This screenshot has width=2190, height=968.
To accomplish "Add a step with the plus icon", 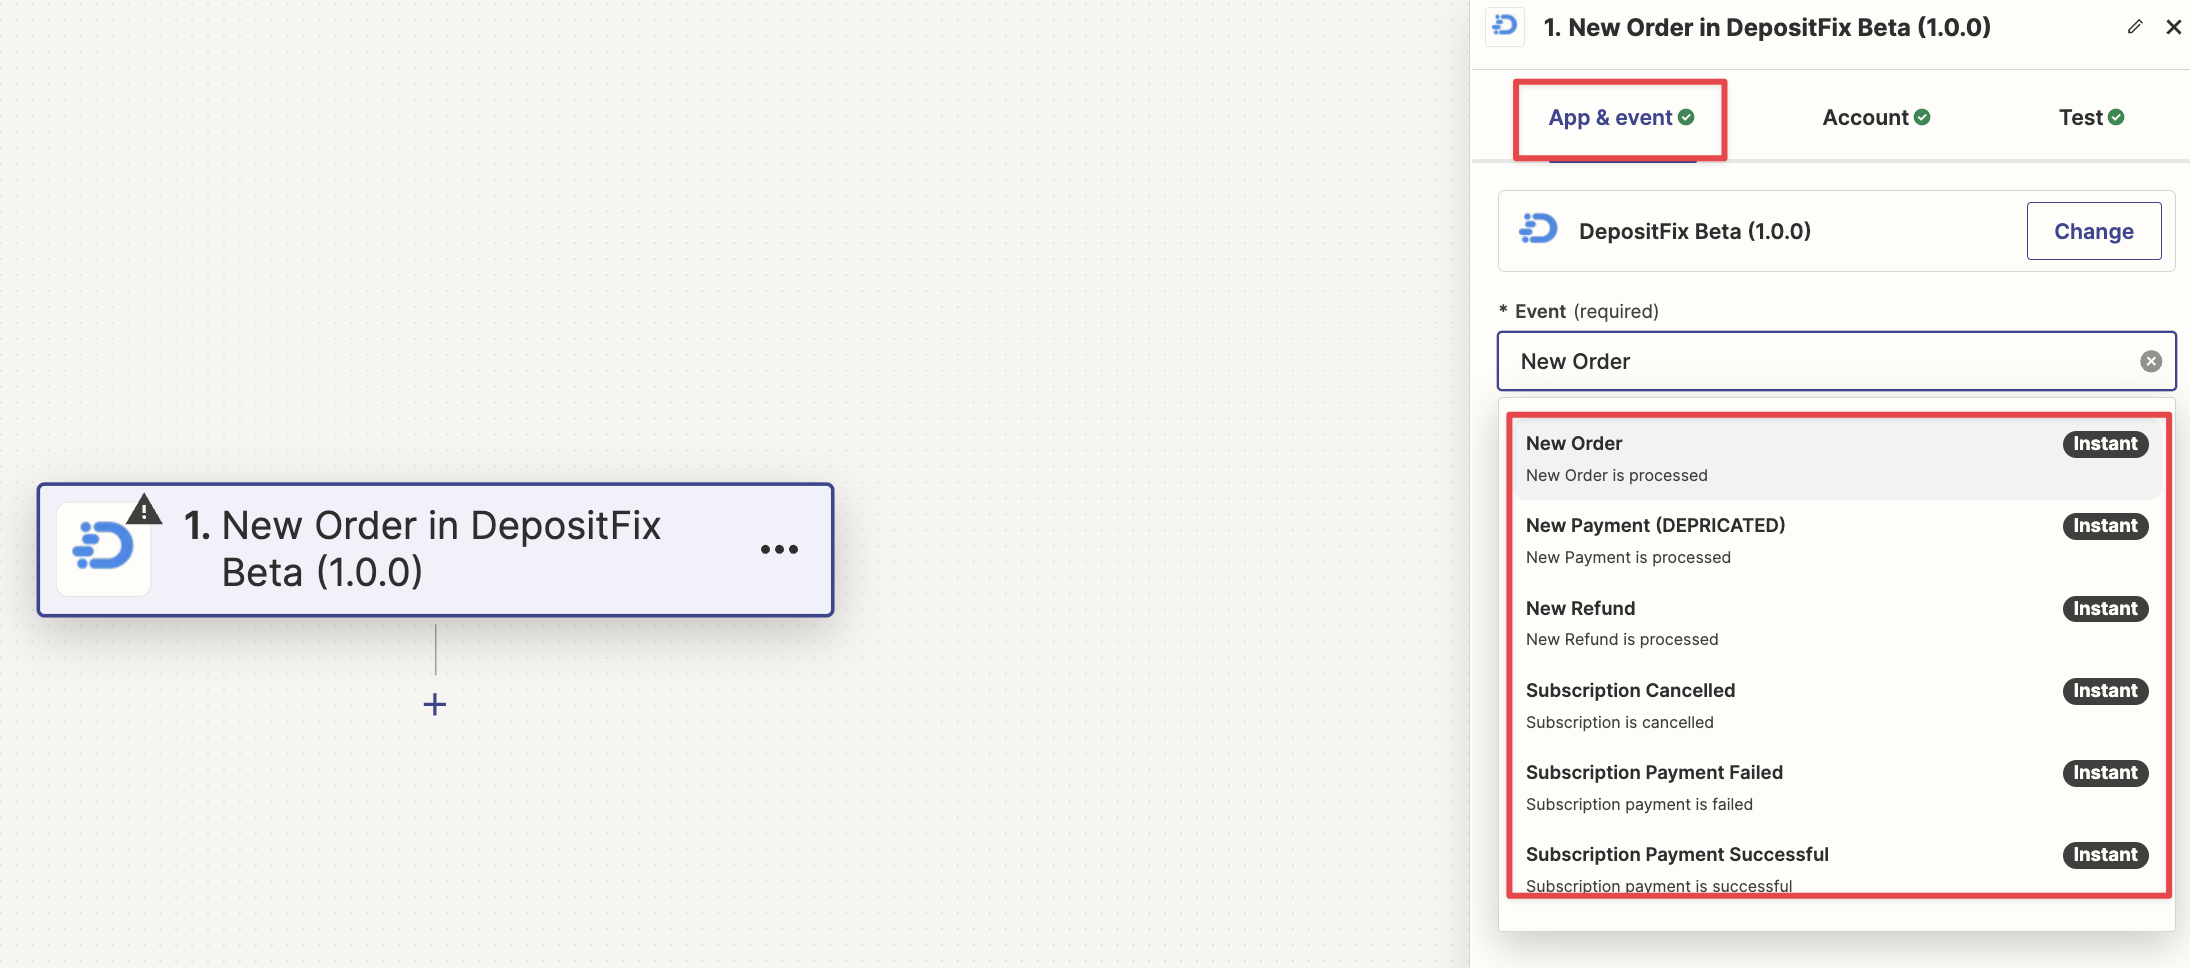I will (435, 704).
